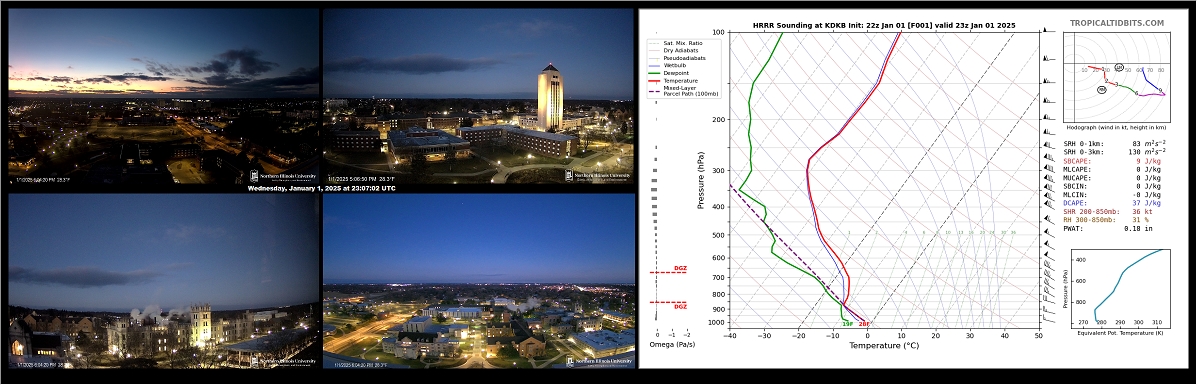This screenshot has width=1197, height=385.
Task: Click the Hodograph caption text
Action: tap(1115, 128)
